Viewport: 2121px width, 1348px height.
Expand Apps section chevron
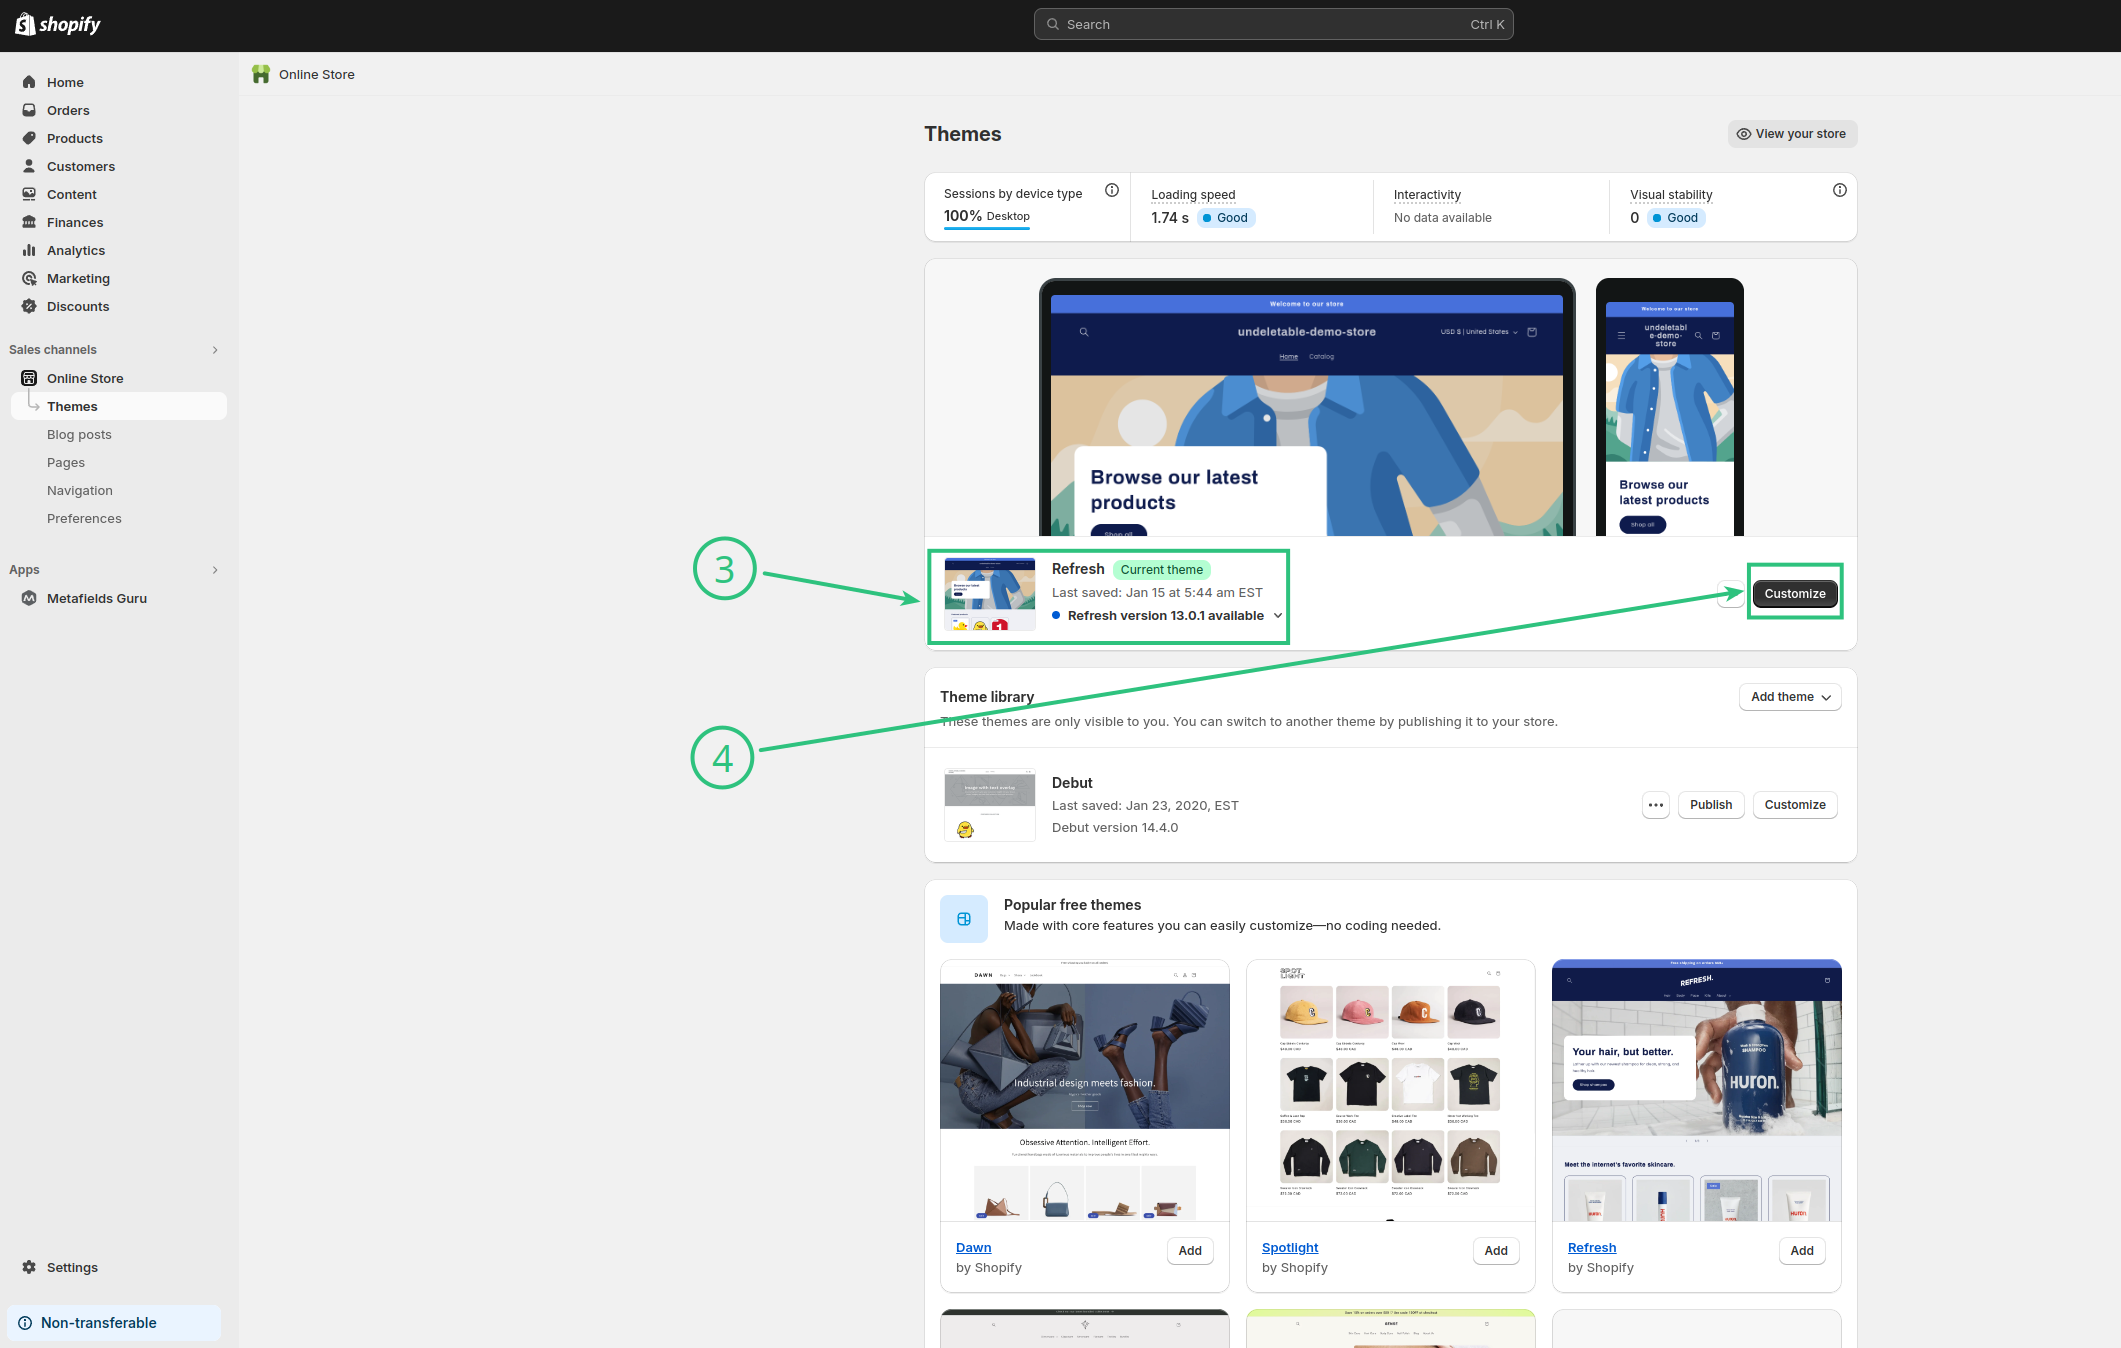215,570
